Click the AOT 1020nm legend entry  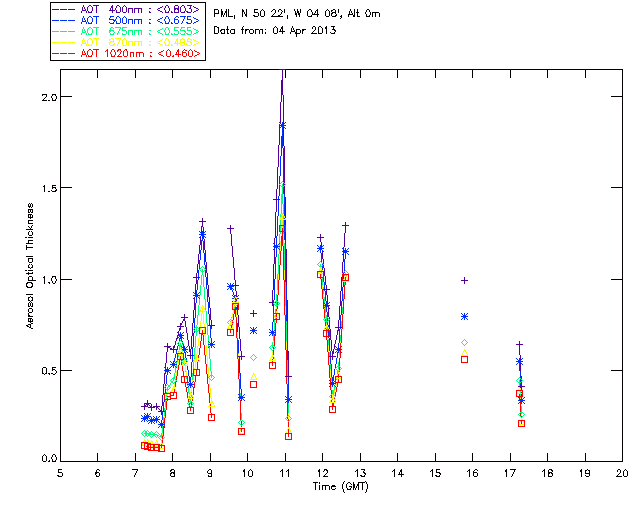pyautogui.click(x=127, y=53)
